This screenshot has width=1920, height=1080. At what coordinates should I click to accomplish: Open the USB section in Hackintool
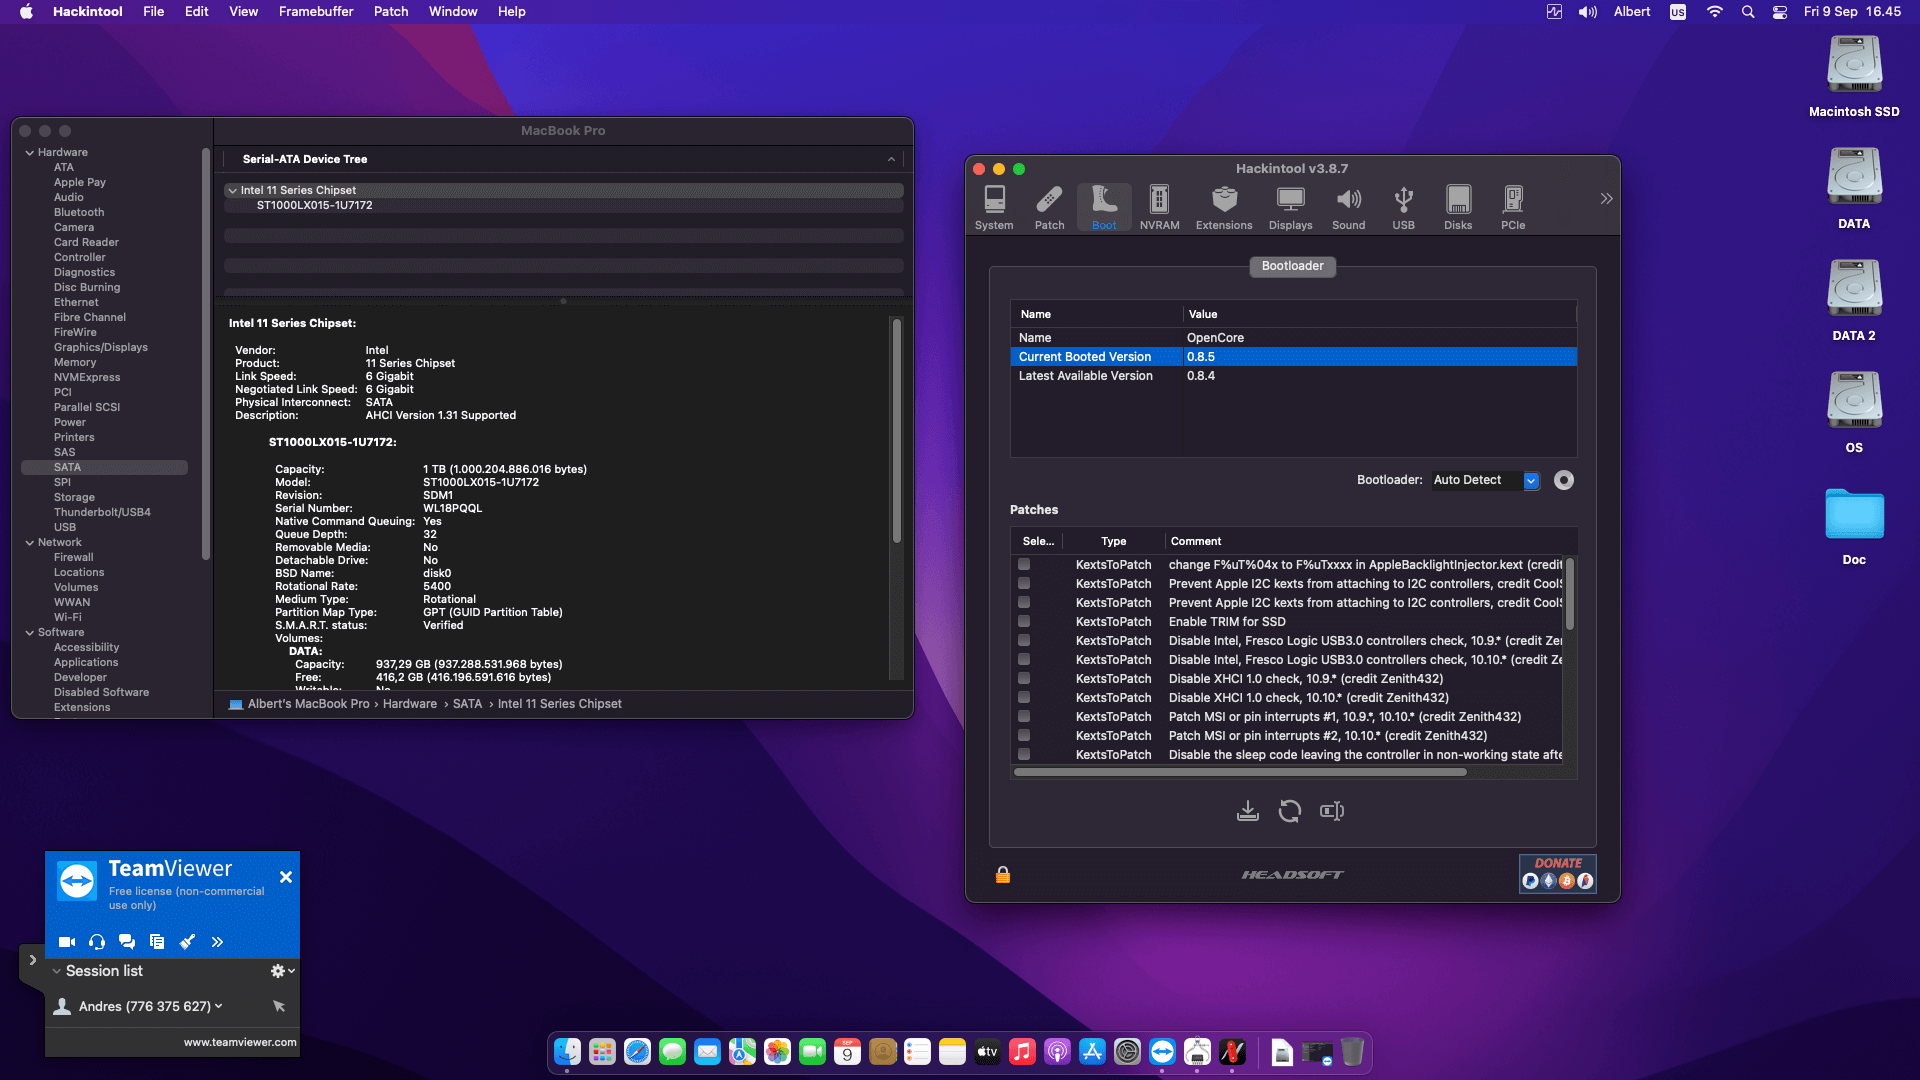coord(1404,206)
